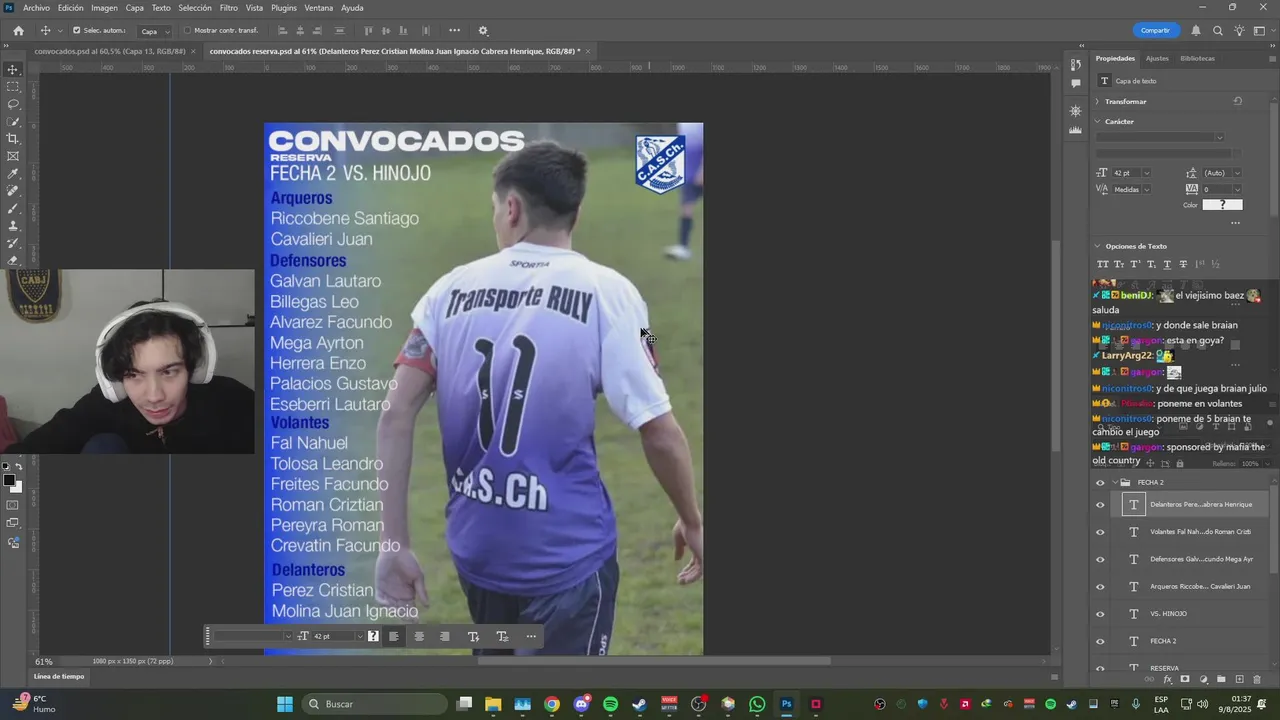1280x720 pixels.
Task: Open the (Auto) leading dropdown
Action: click(x=1237, y=173)
